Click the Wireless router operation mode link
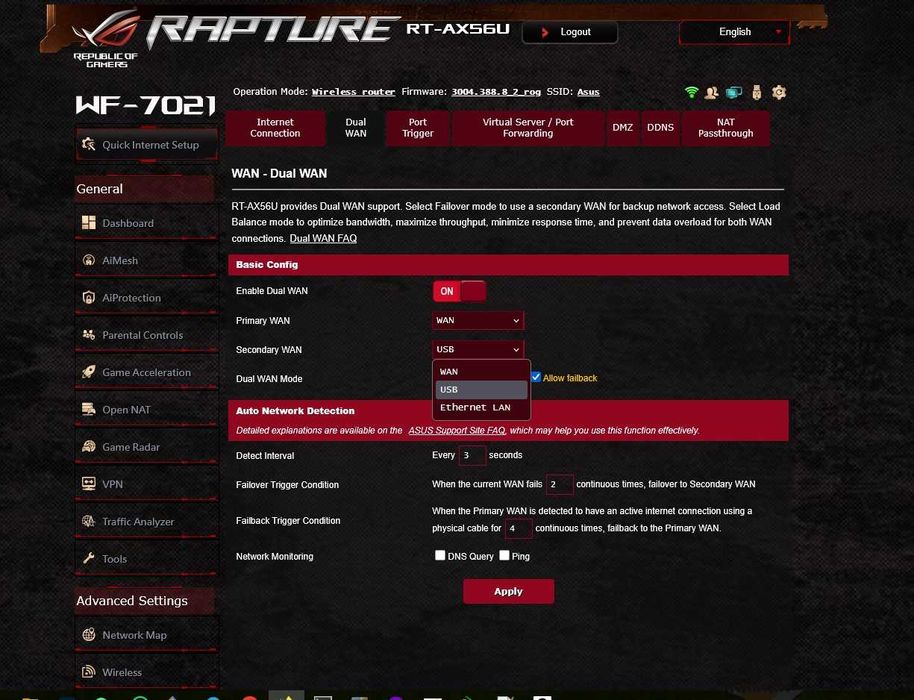 click(353, 92)
